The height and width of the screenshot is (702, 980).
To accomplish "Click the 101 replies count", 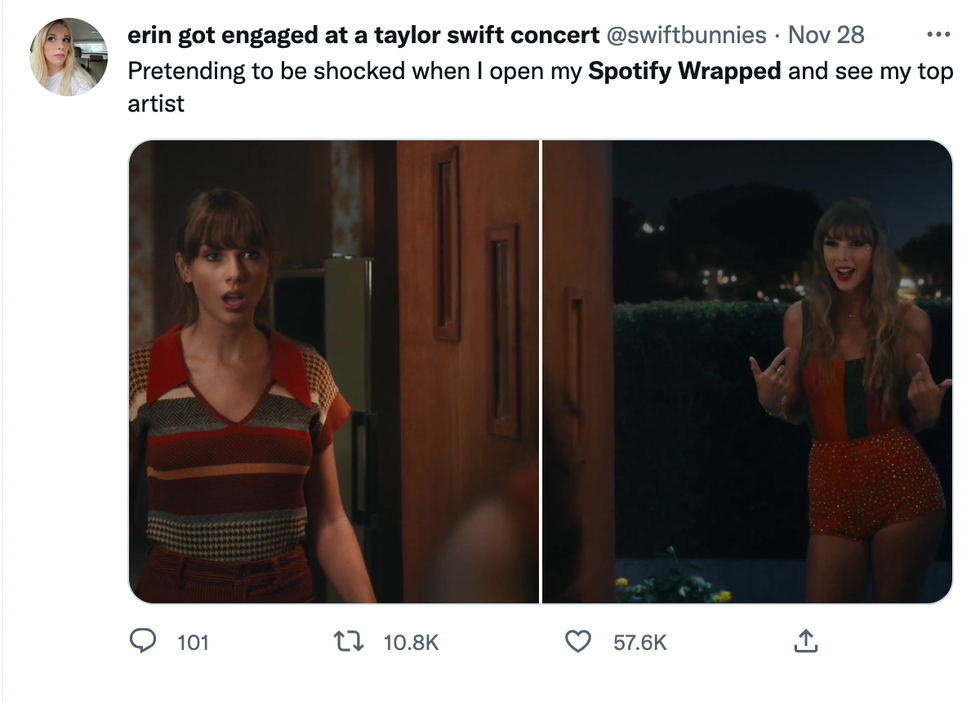I will pyautogui.click(x=193, y=642).
